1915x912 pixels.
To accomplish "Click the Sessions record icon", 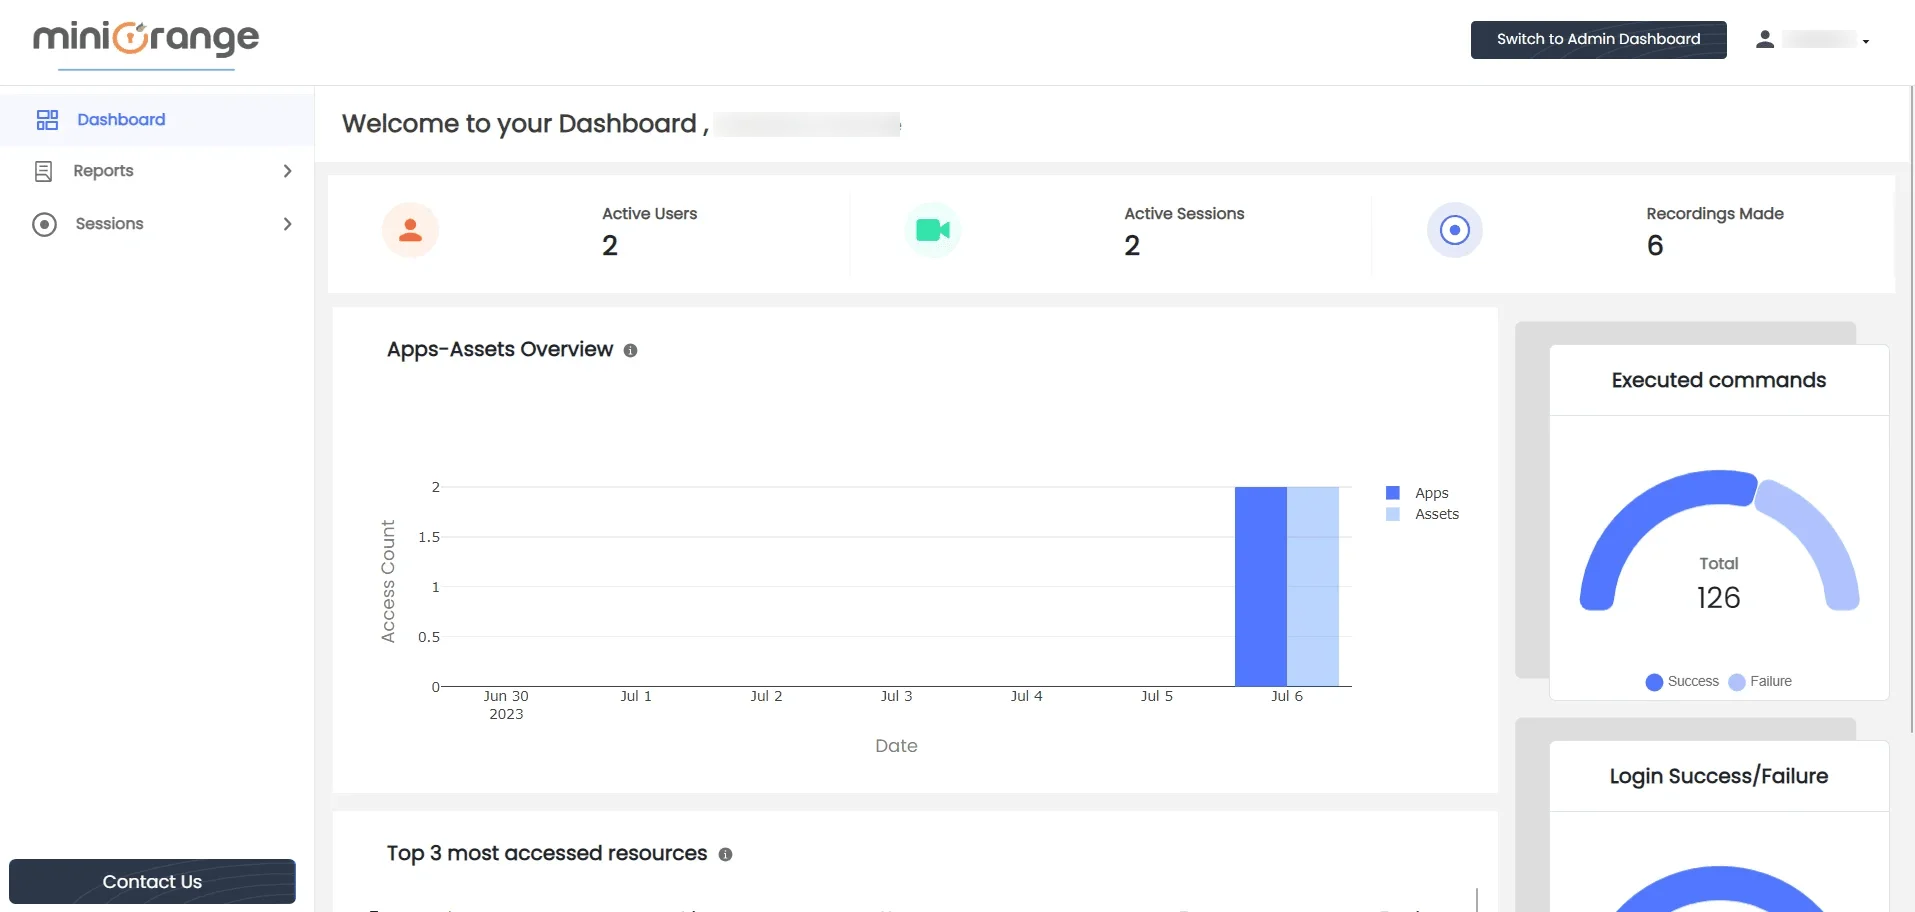I will 44,224.
